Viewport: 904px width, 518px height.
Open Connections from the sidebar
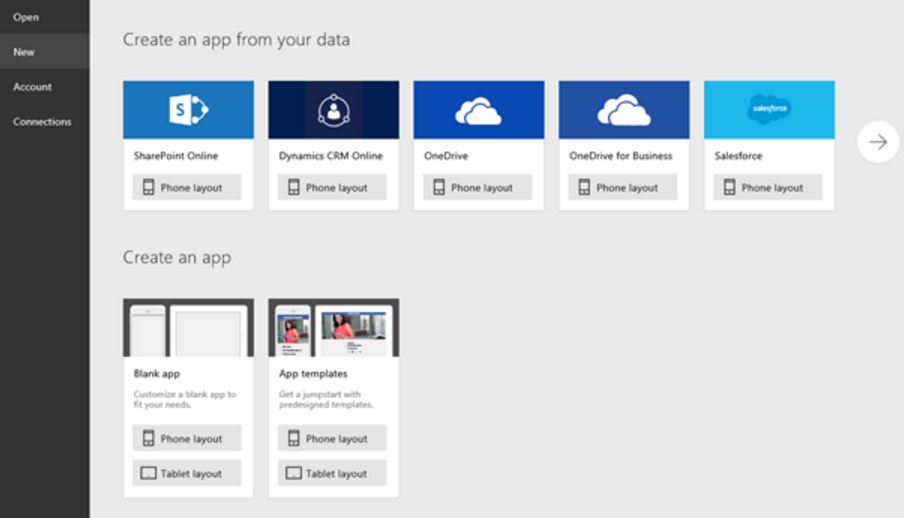pyautogui.click(x=42, y=122)
